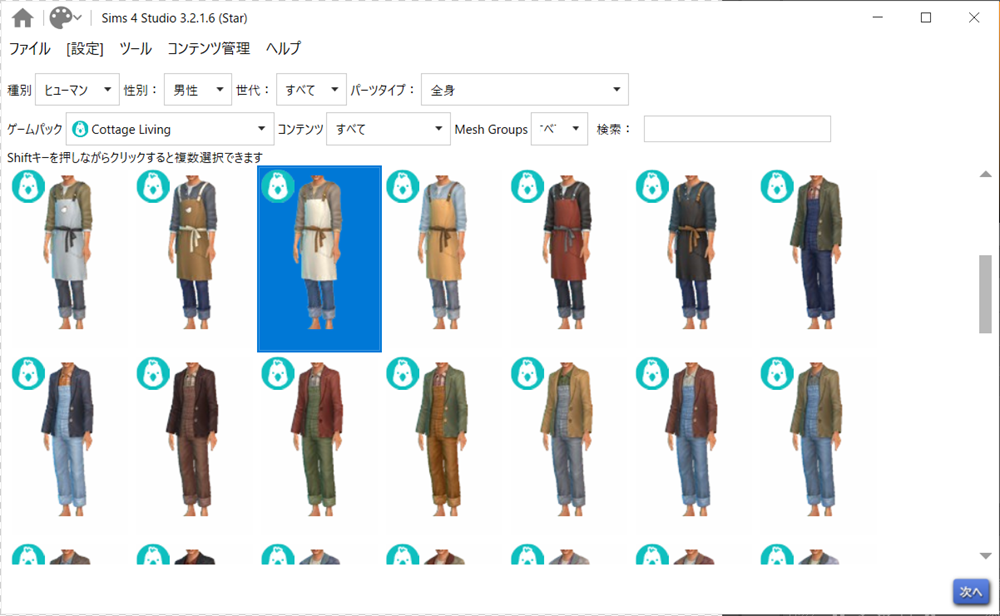
Task: Click chicken pack icon on red apron outfit
Action: click(527, 186)
